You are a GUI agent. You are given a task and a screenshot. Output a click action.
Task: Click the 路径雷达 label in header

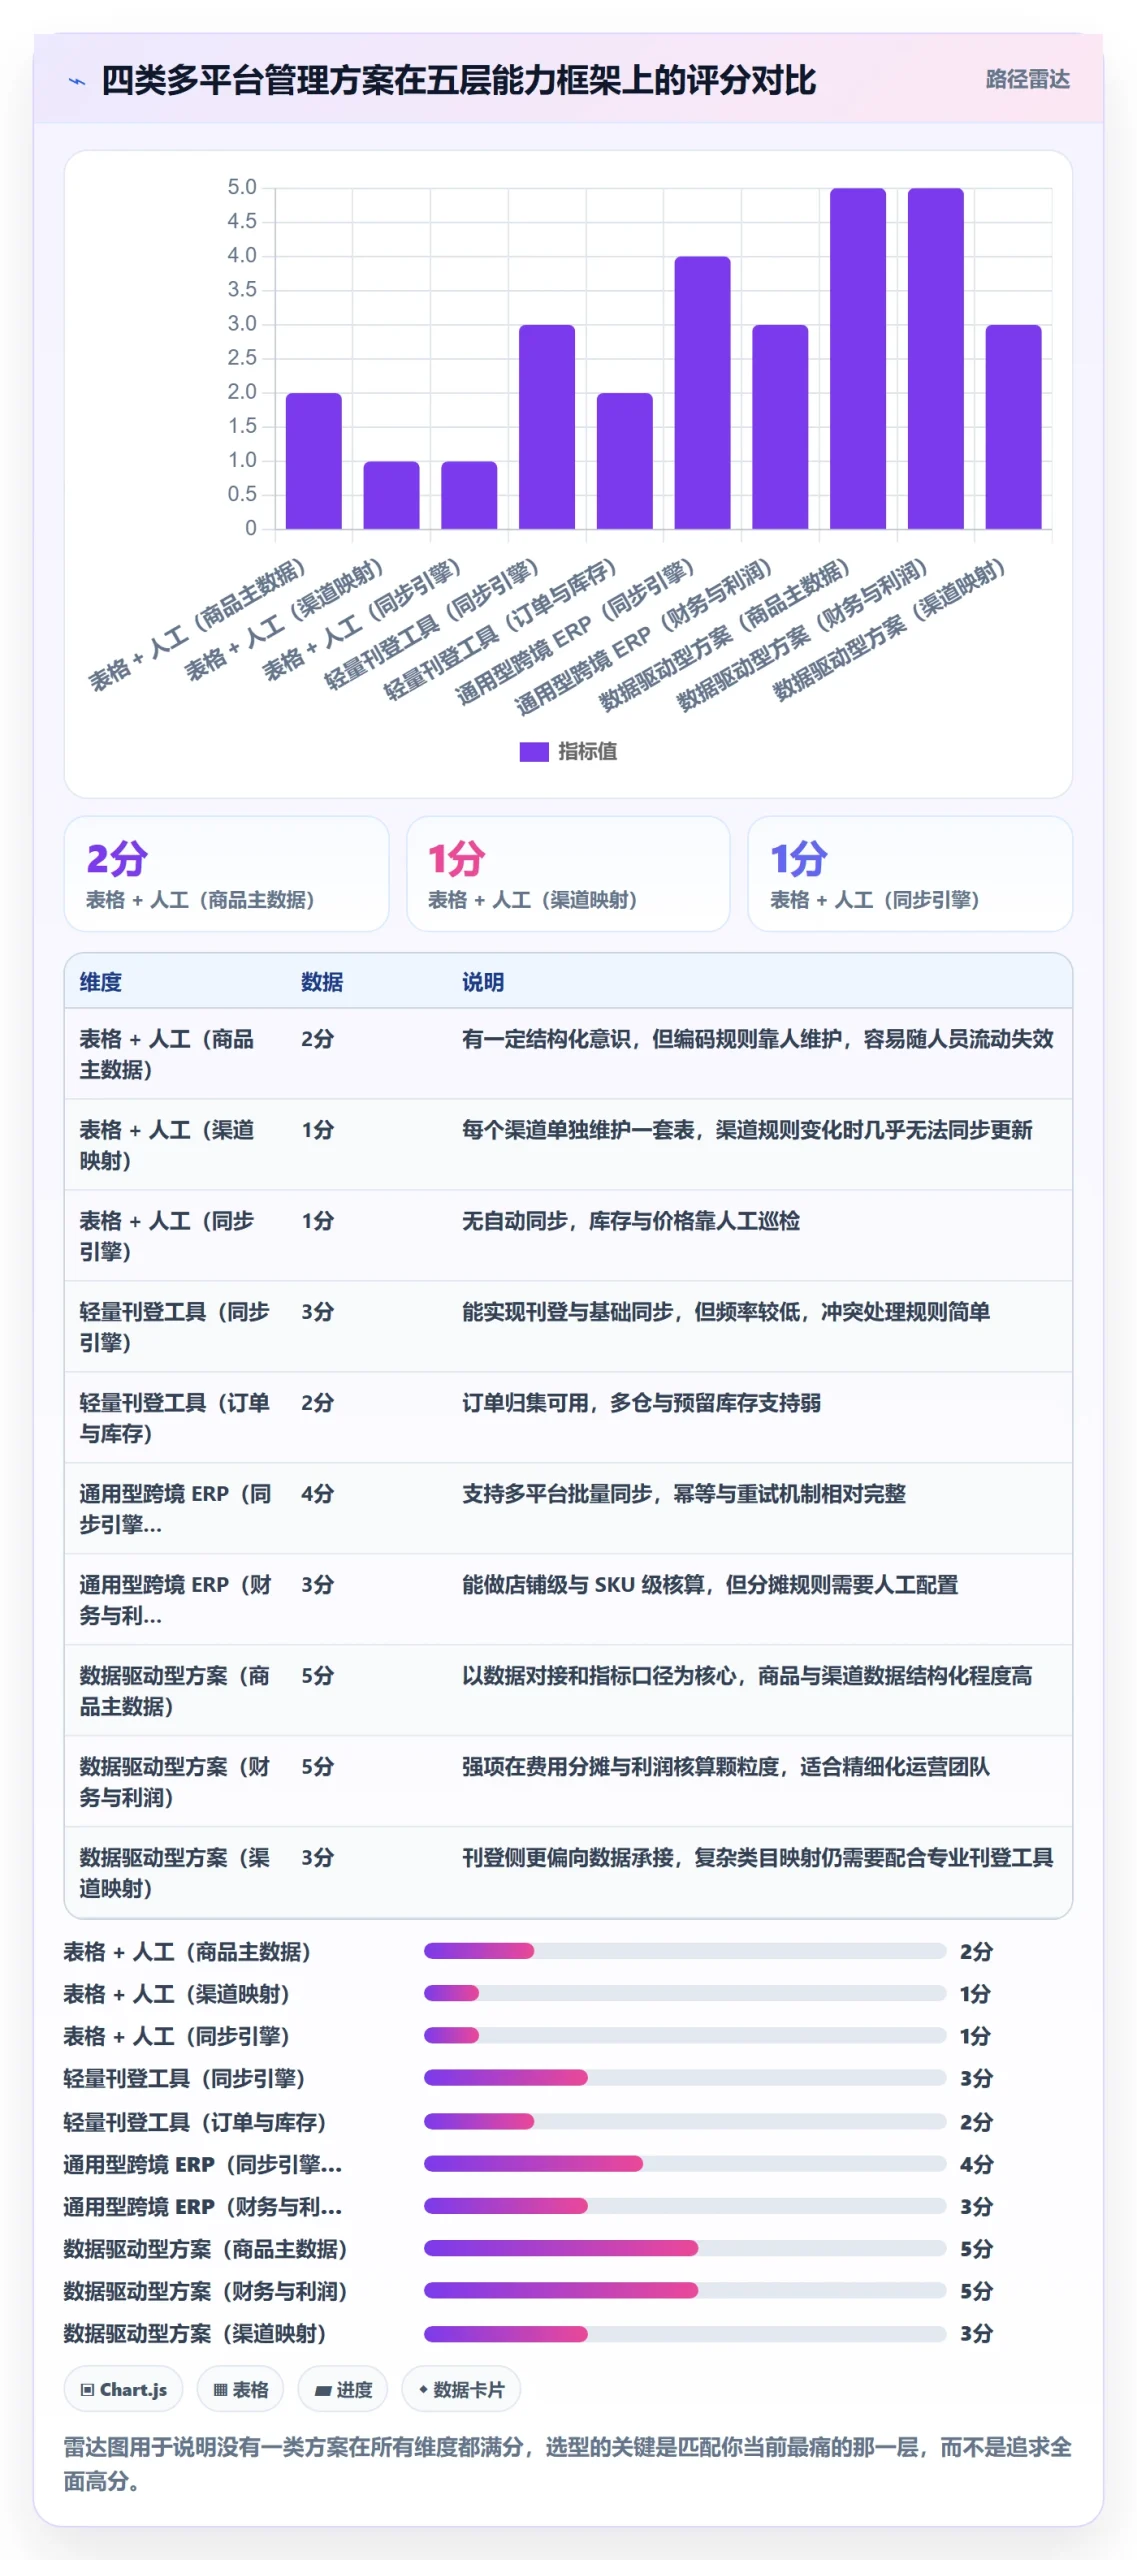click(1027, 79)
